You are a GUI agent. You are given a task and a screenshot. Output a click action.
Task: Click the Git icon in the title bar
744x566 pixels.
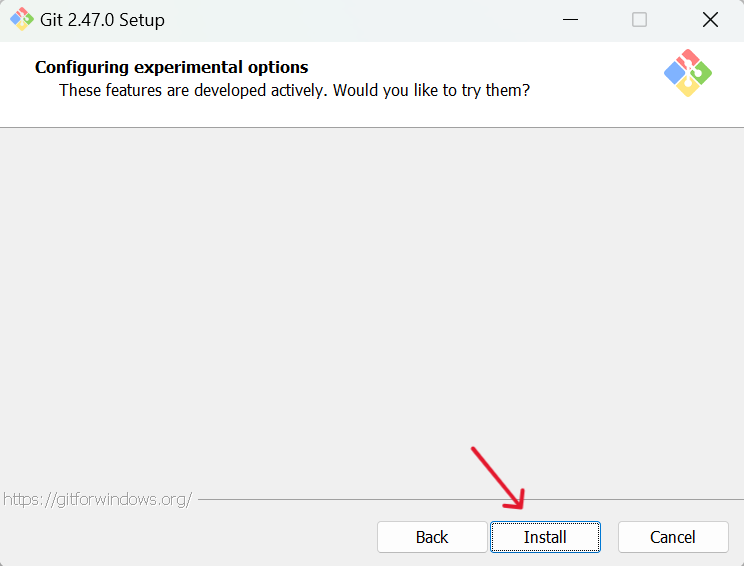pyautogui.click(x=21, y=19)
